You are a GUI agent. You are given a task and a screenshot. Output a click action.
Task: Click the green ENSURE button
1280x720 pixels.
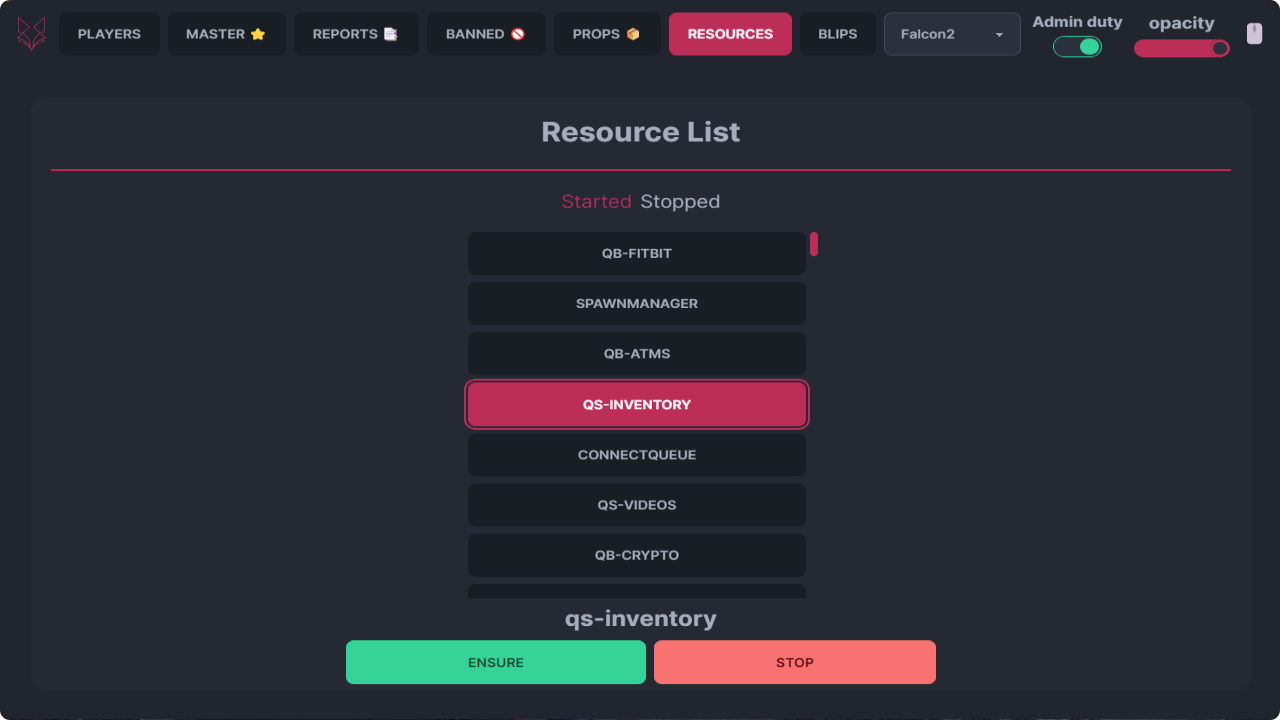[496, 662]
